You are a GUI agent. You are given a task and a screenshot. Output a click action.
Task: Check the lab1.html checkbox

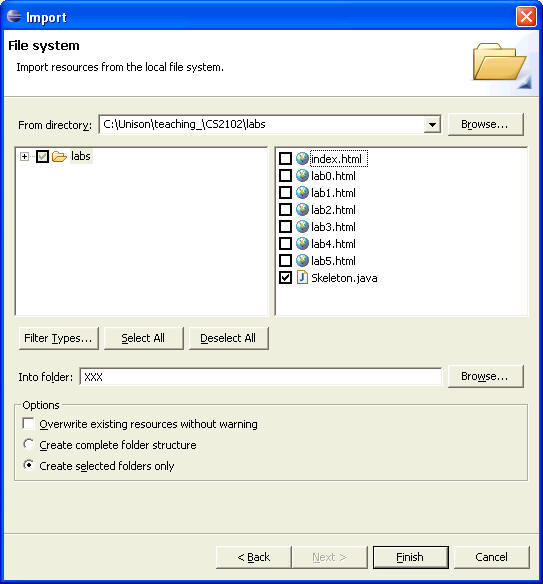tap(285, 193)
